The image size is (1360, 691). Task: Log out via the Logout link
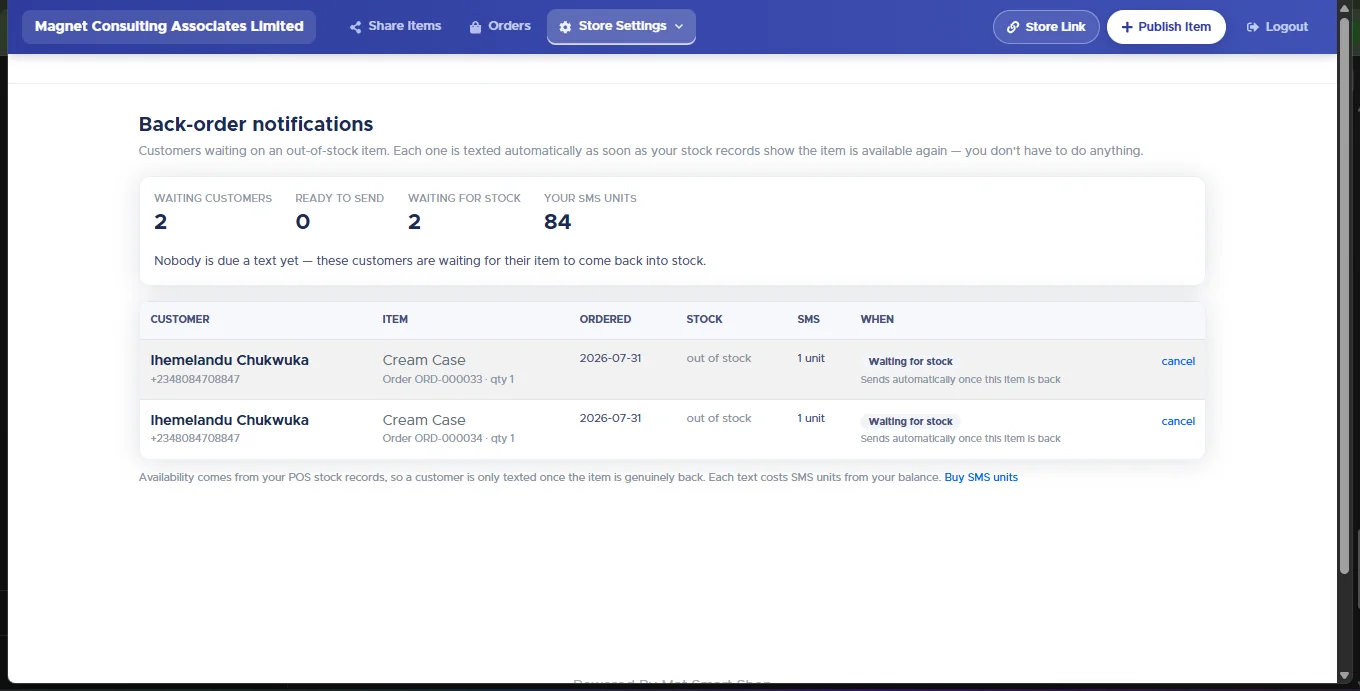click(x=1277, y=27)
